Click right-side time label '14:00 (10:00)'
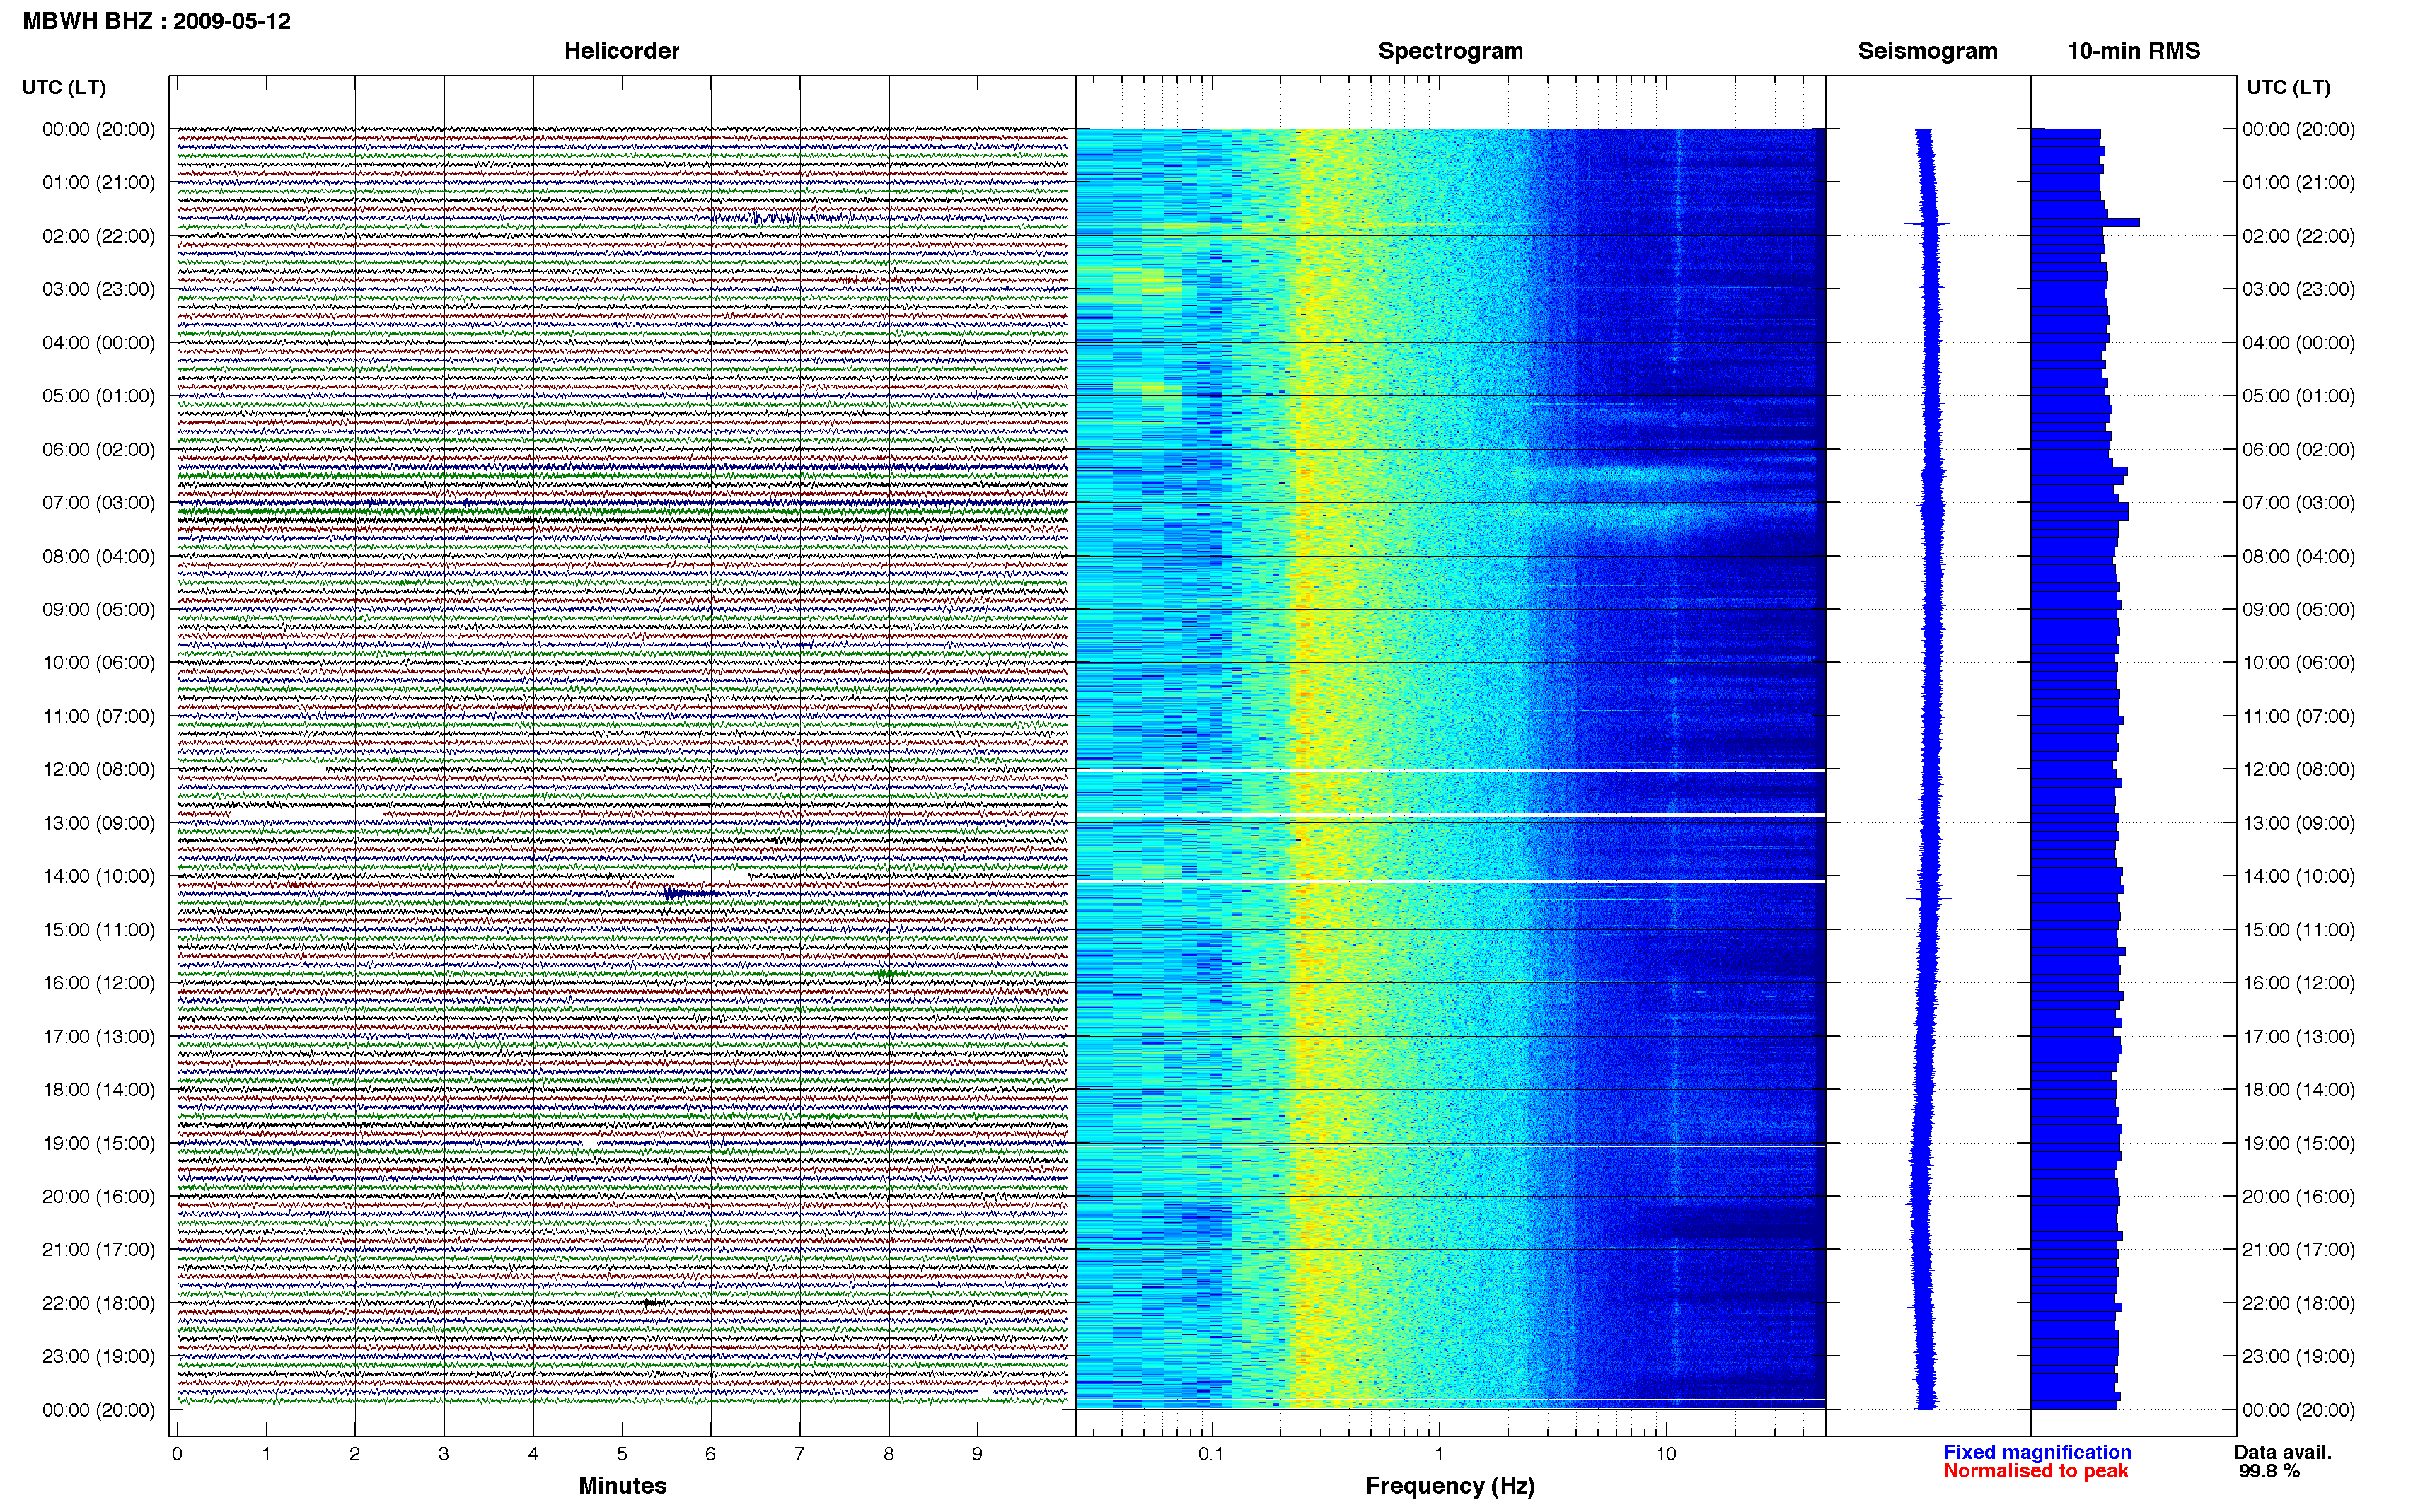Viewport: 2418px width, 1512px height. pos(2298,876)
